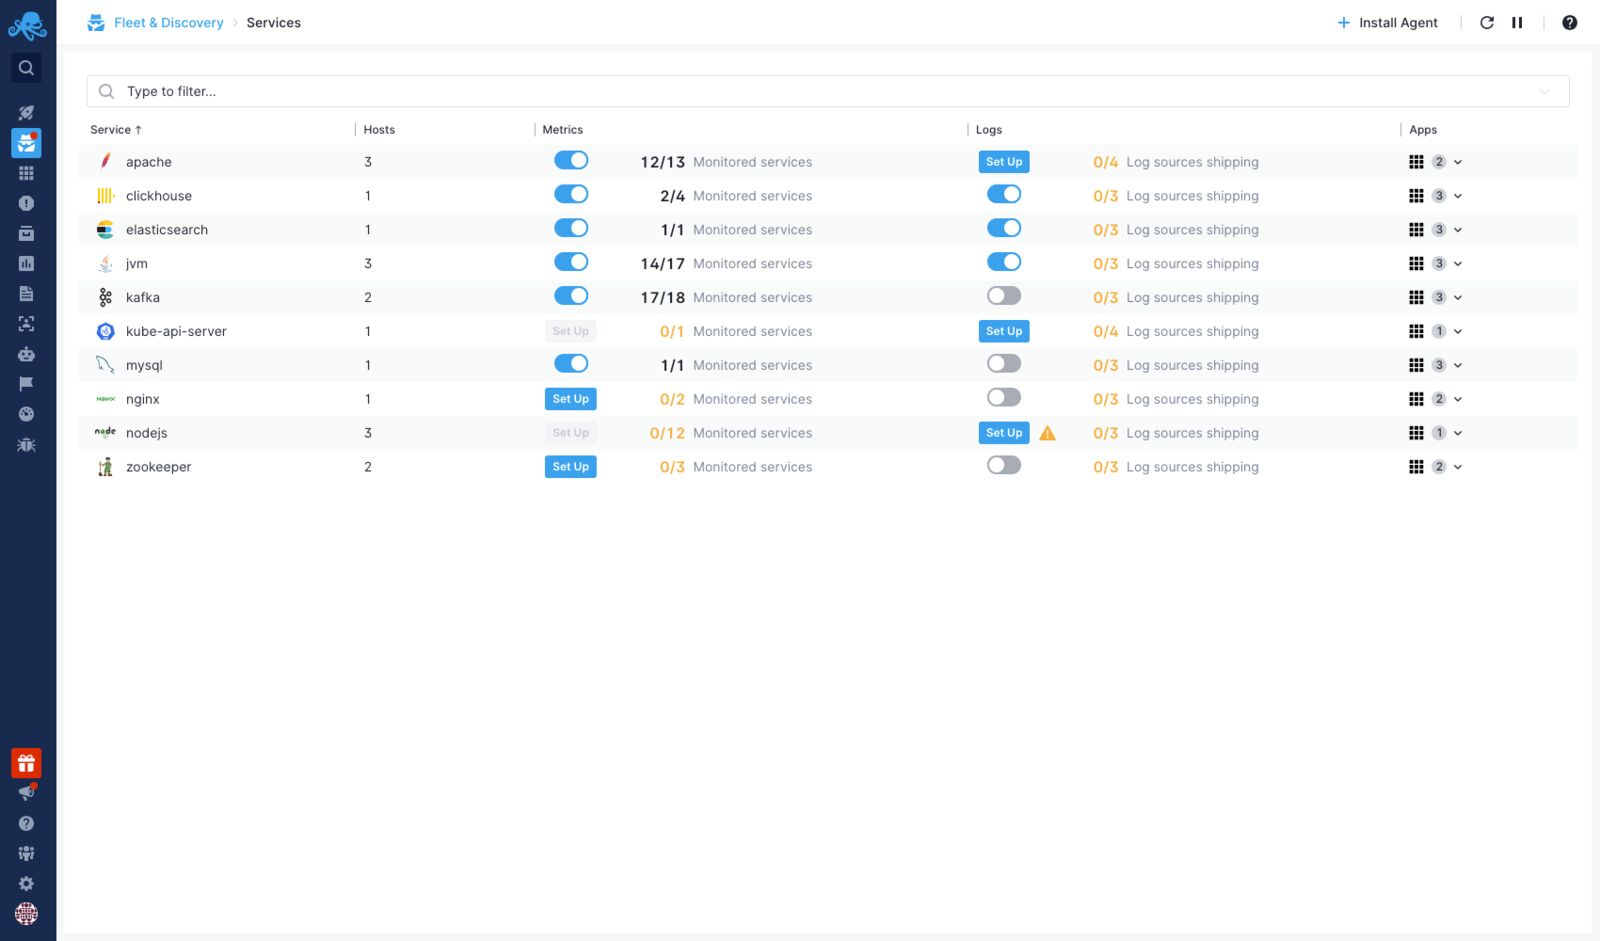Expand apps dropdown chevron for nginx

(1458, 399)
